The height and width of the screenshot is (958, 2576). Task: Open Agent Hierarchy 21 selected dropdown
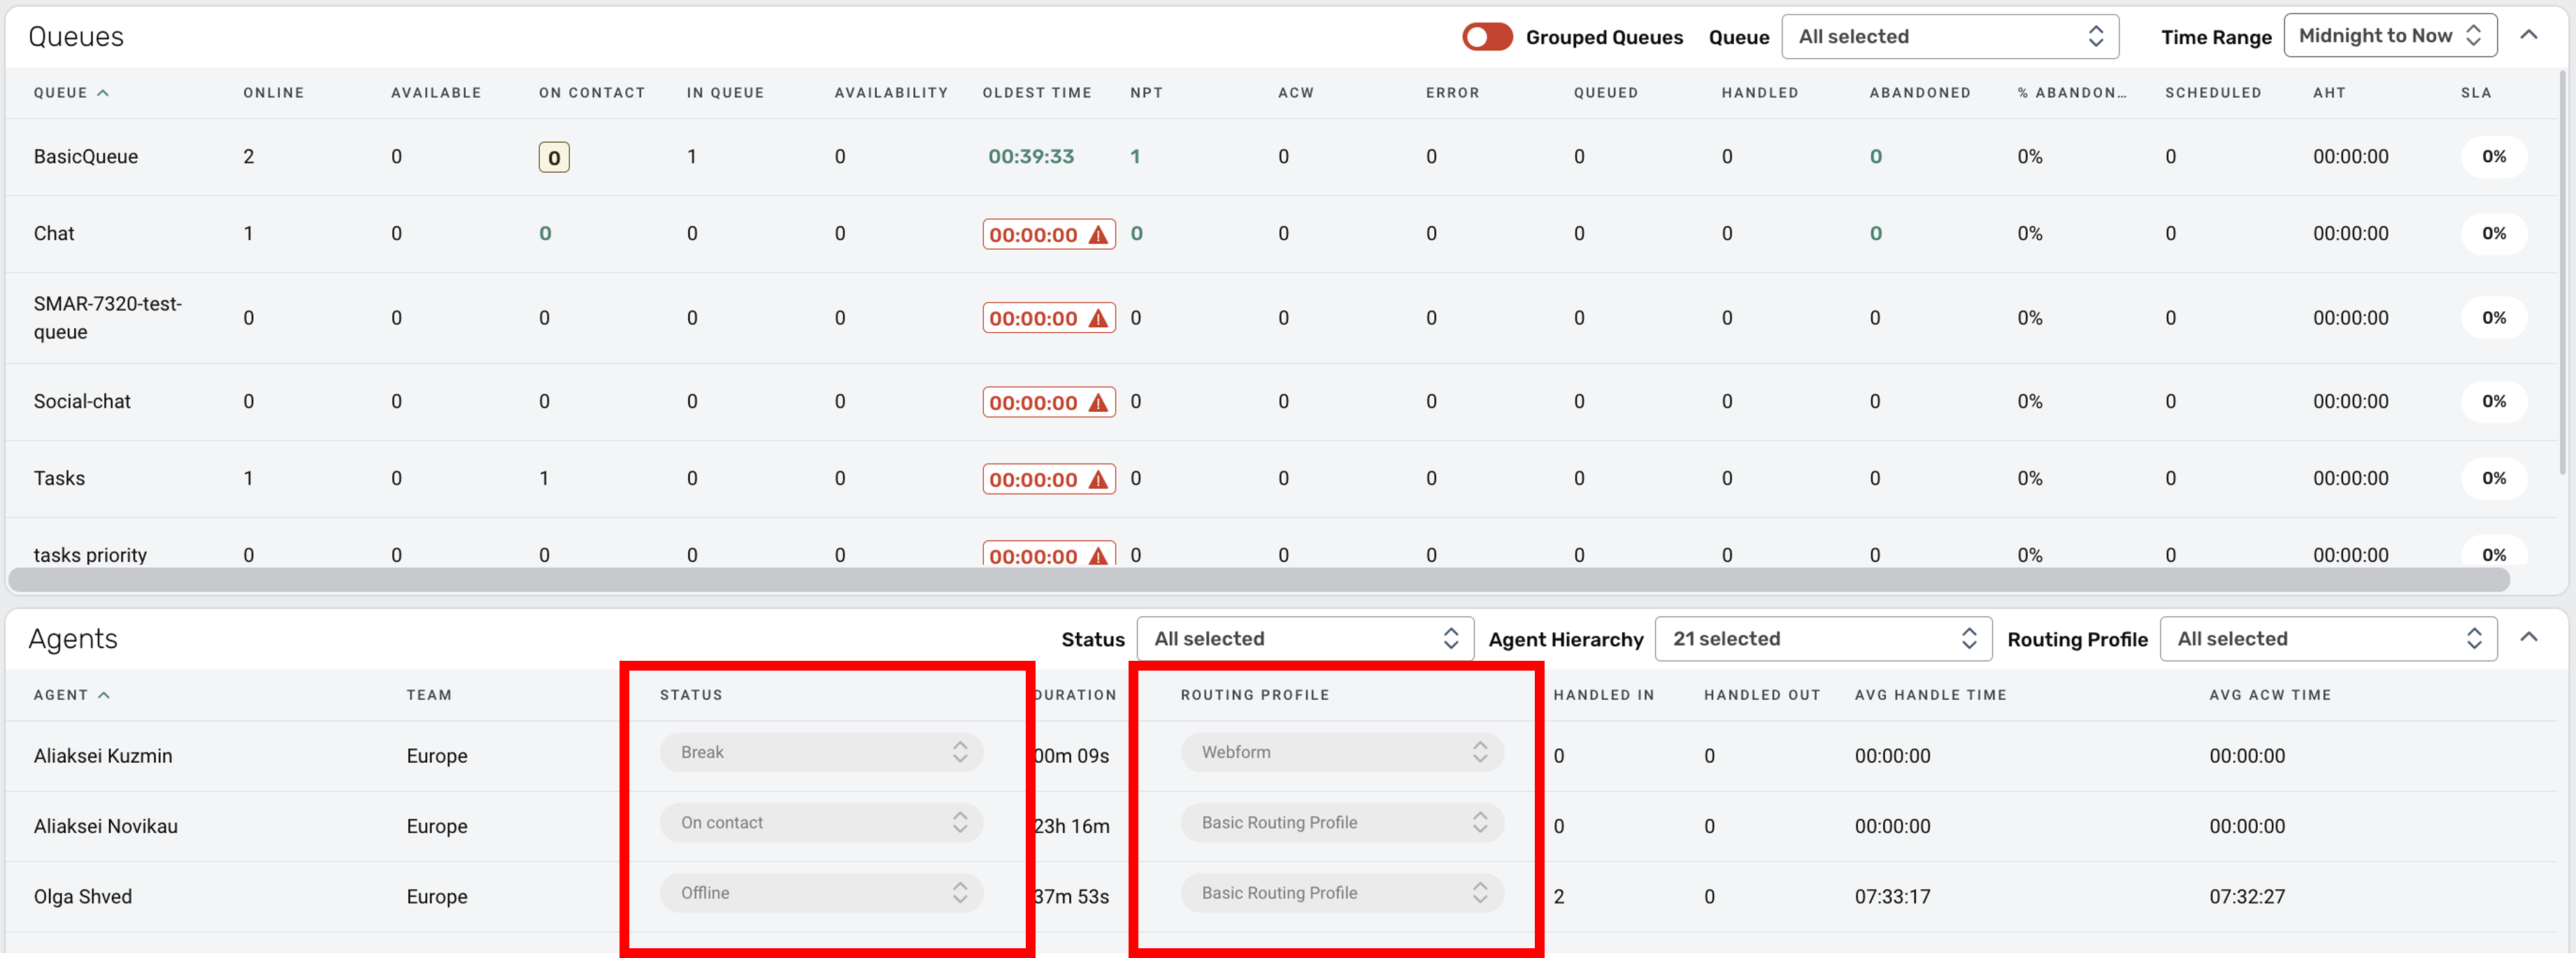pos(1822,639)
